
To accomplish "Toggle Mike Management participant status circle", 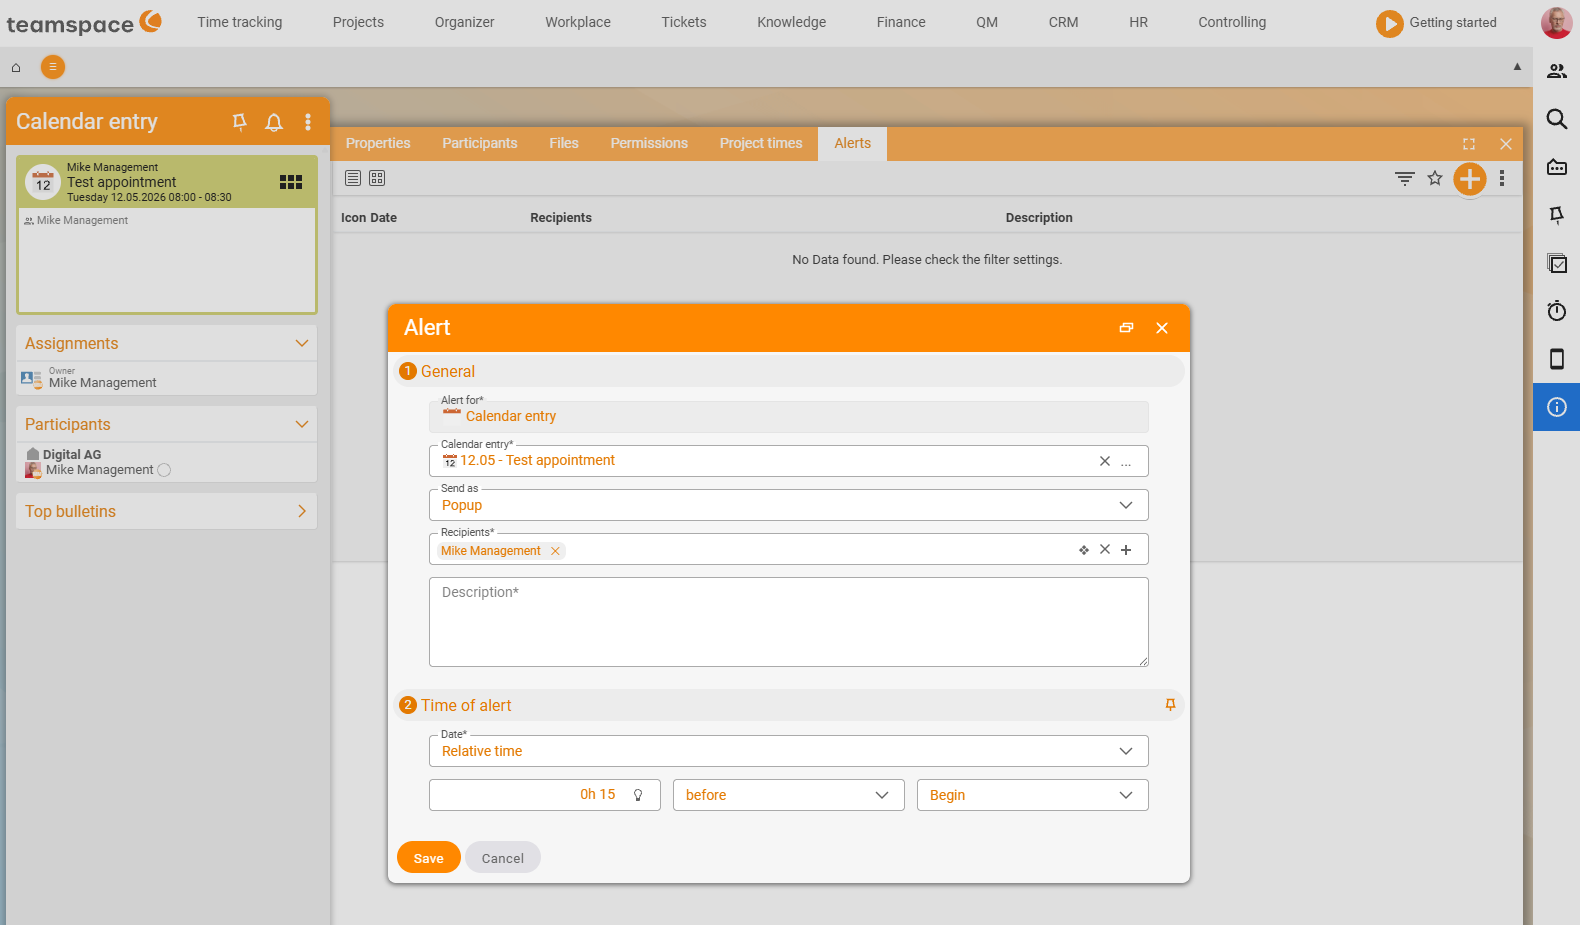I will point(164,470).
